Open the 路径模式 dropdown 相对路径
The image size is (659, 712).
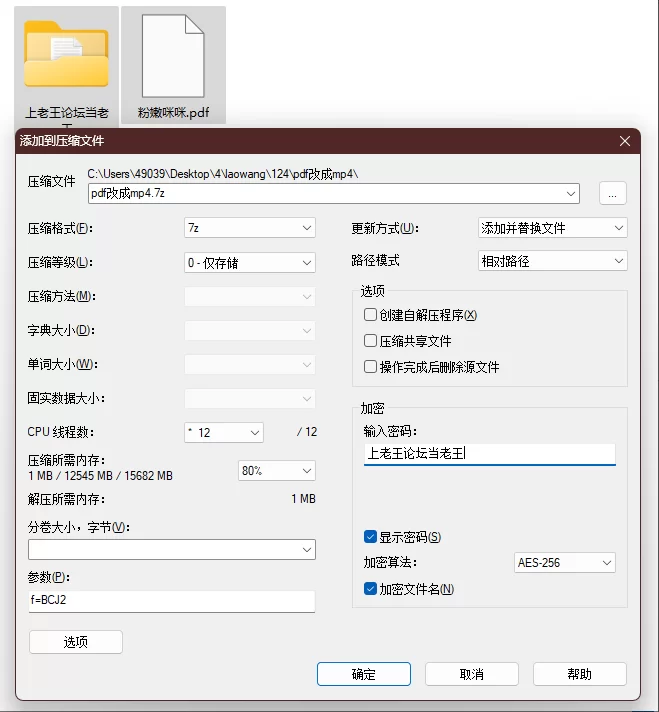pos(553,261)
